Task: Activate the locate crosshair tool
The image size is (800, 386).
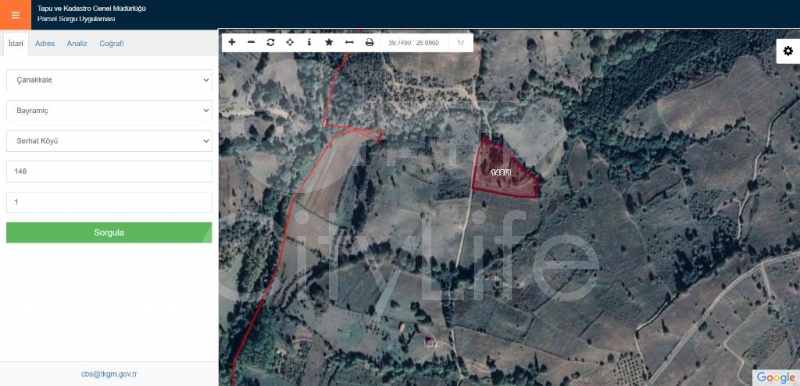Action: [290, 42]
